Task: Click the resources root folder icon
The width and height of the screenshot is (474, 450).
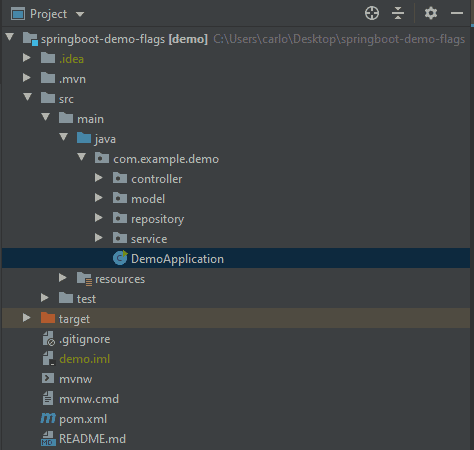Action: click(84, 279)
